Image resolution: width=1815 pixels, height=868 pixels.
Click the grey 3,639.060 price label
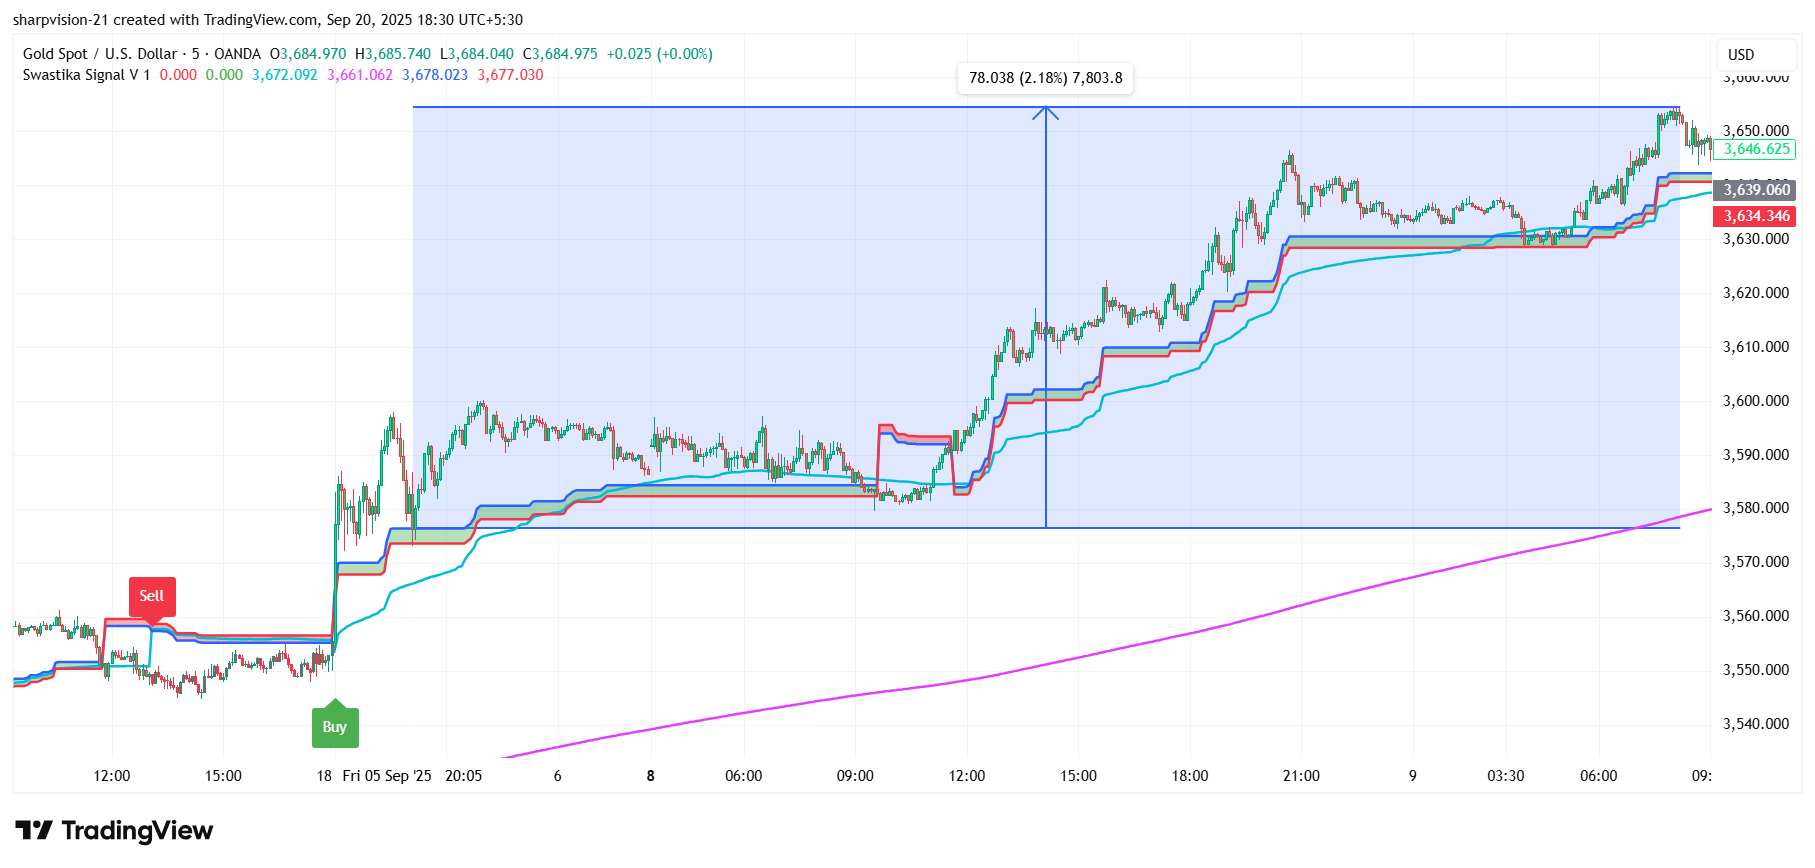(1756, 190)
